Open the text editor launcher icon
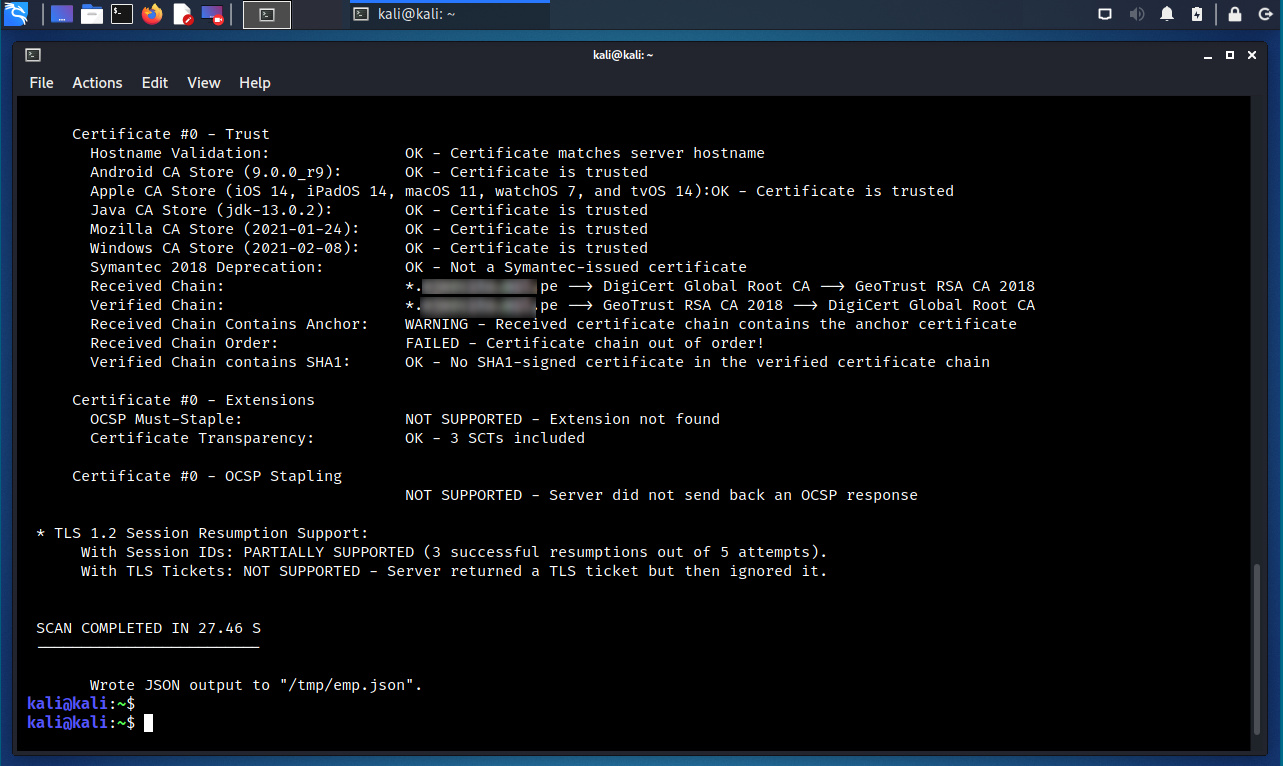Viewport: 1283px width, 766px height. click(182, 14)
